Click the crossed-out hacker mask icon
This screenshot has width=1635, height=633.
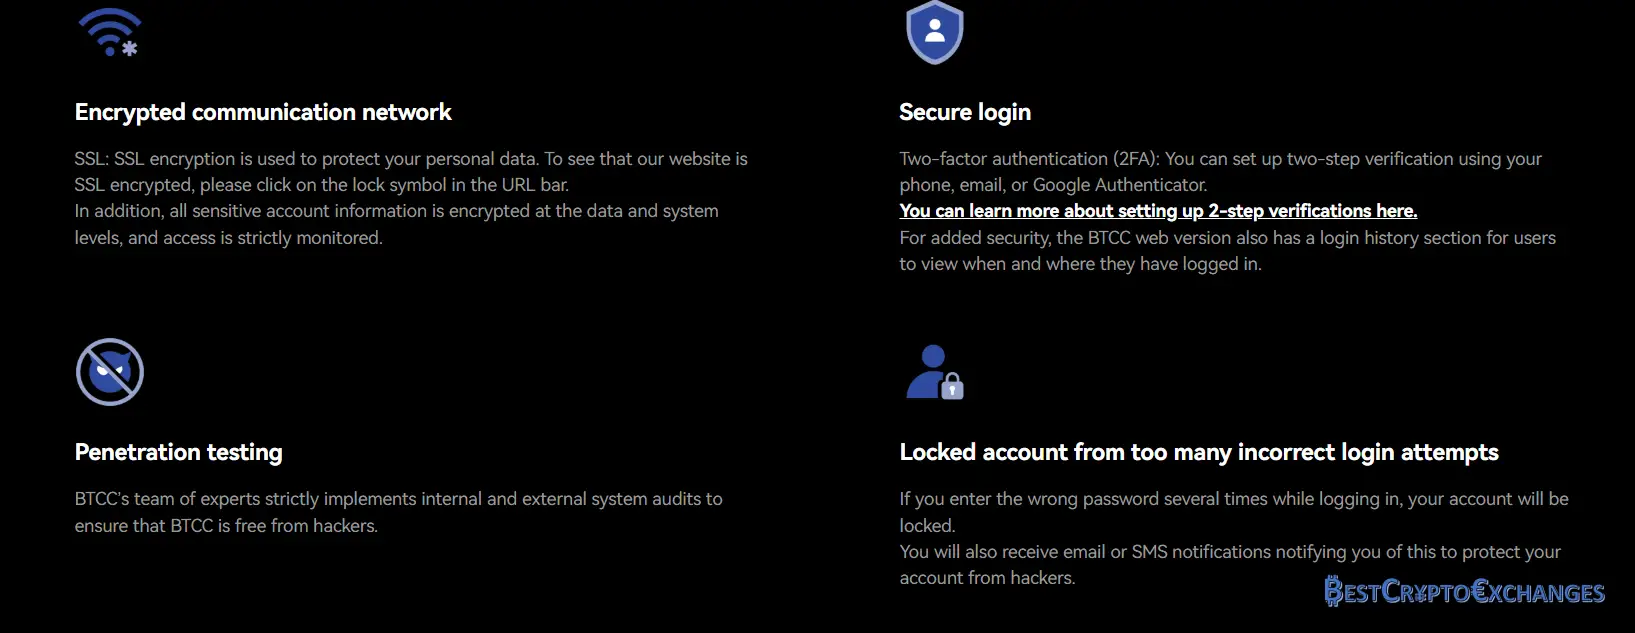110,372
